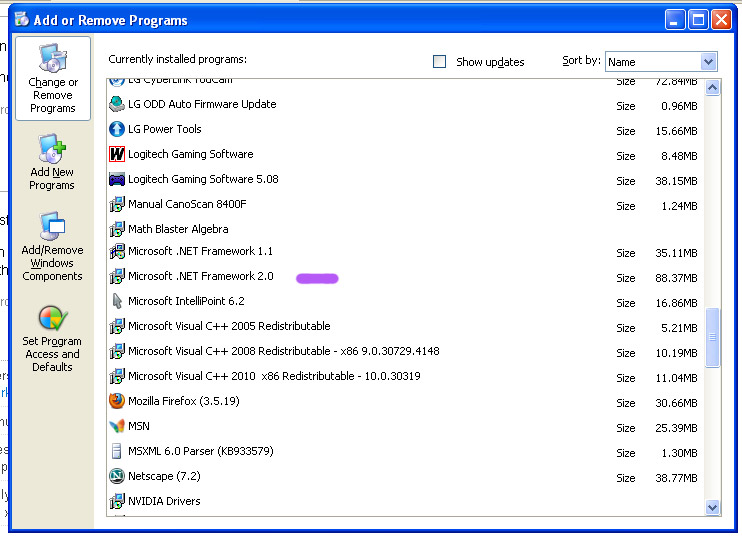This screenshot has width=742, height=537.
Task: Click the LG Power Tools blue arrow icon
Action: [x=116, y=129]
